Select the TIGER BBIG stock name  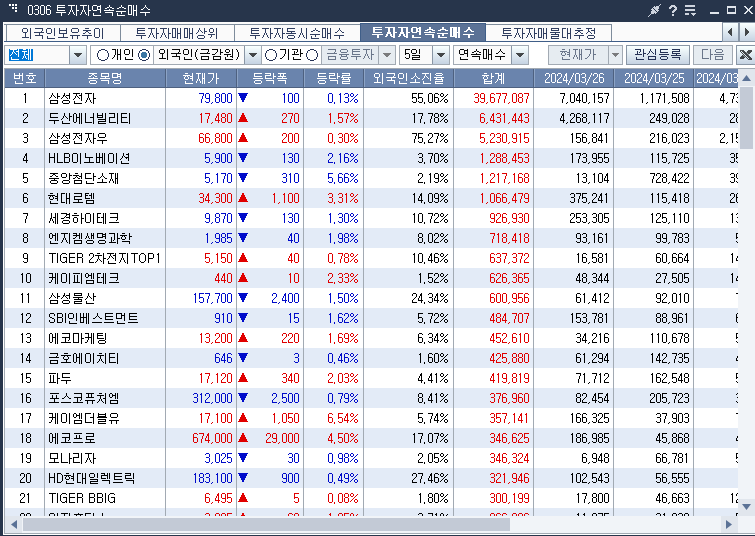[82, 498]
